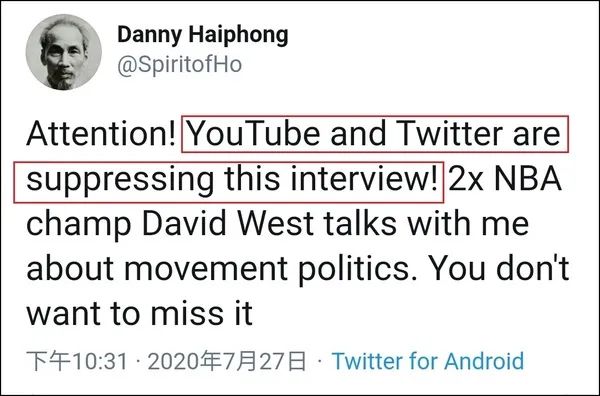Click the Danny Haiphong display name

[x=203, y=35]
